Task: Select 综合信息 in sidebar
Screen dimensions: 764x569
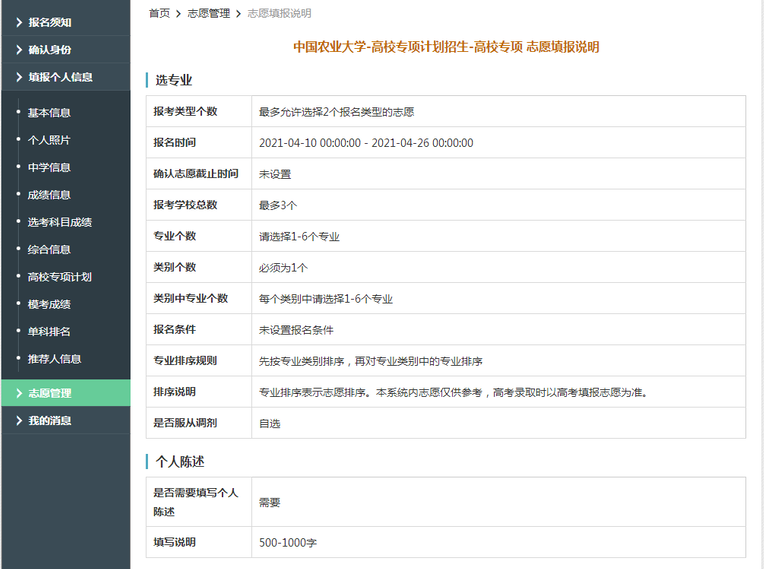Action: 49,249
